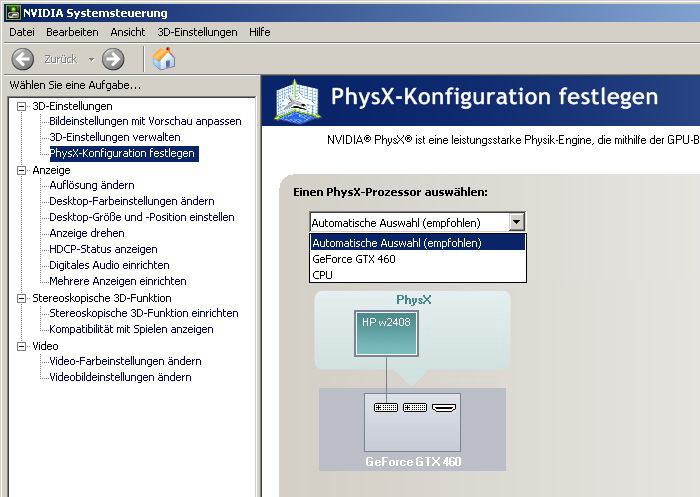700x497 pixels.
Task: Go to the home page icon
Action: point(164,58)
